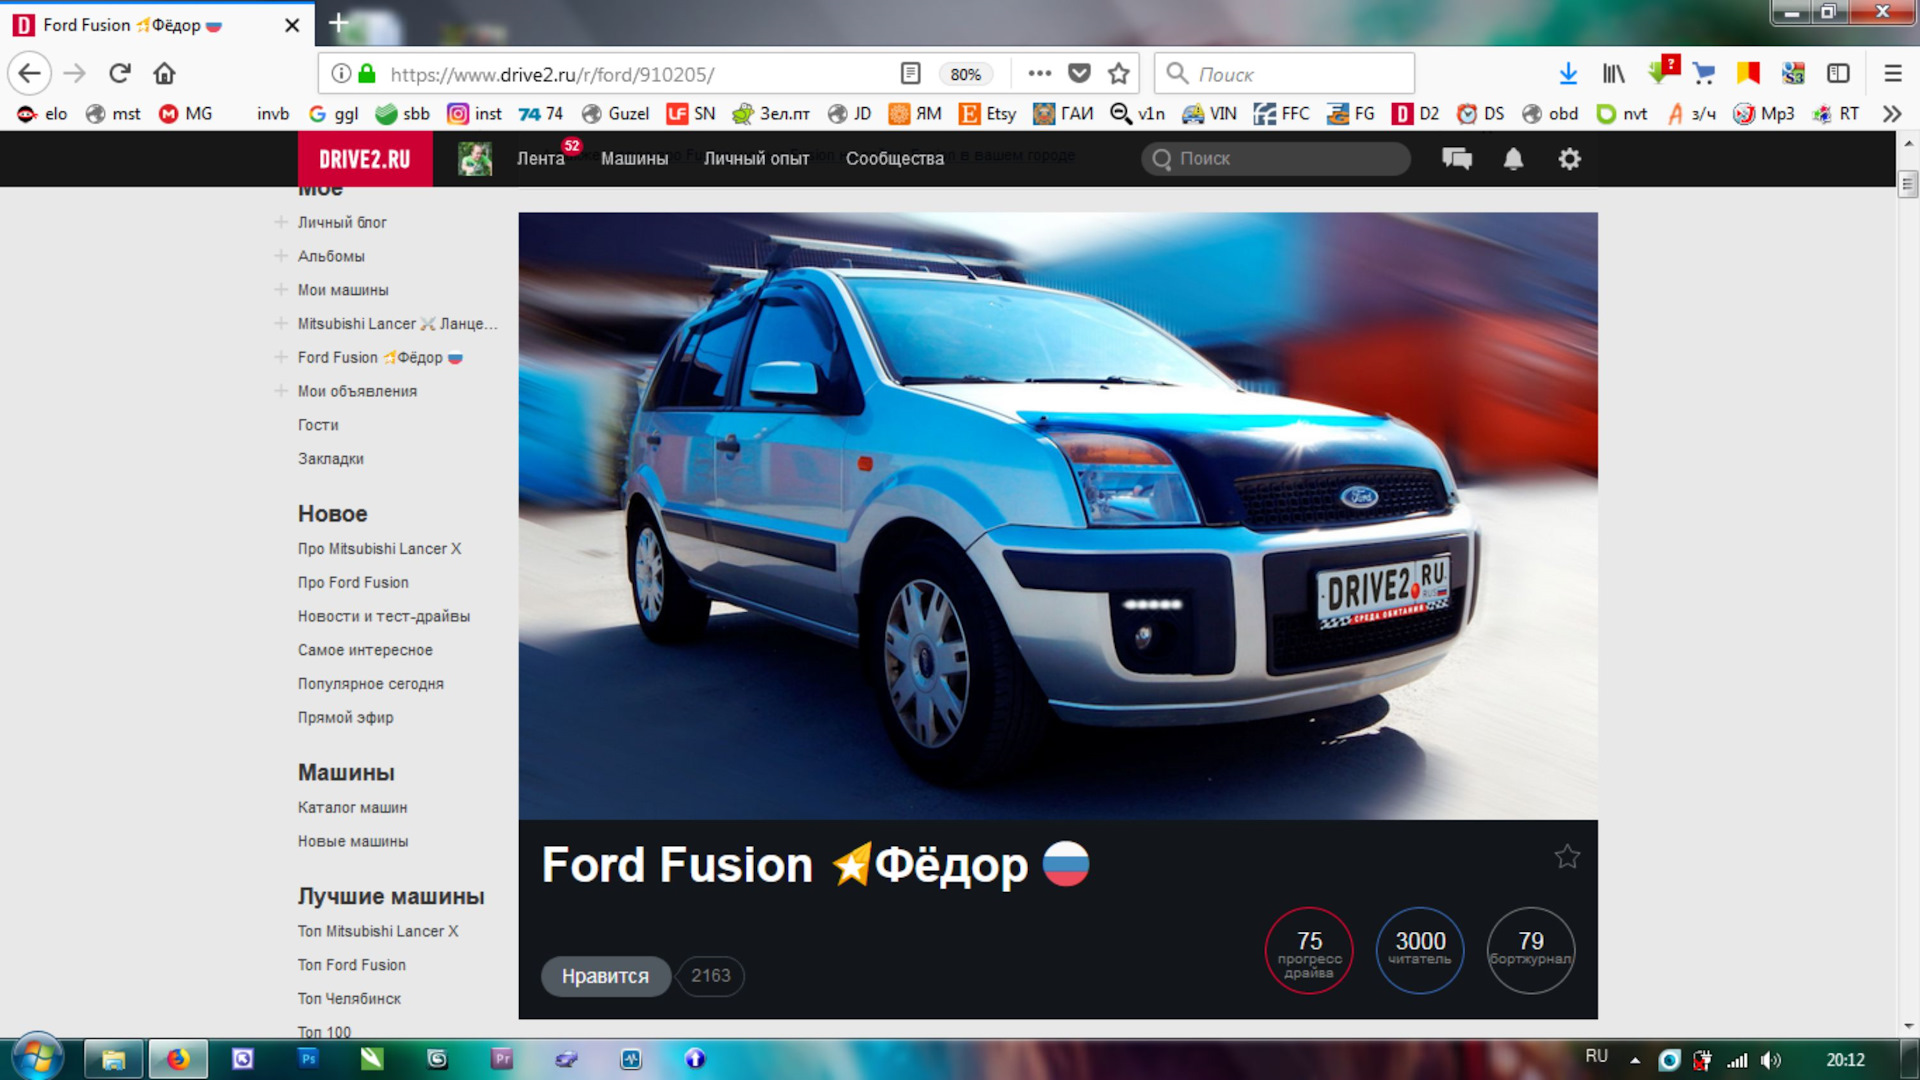This screenshot has height=1080, width=1920.
Task: Click the 80% zoom indicator
Action: [x=965, y=74]
